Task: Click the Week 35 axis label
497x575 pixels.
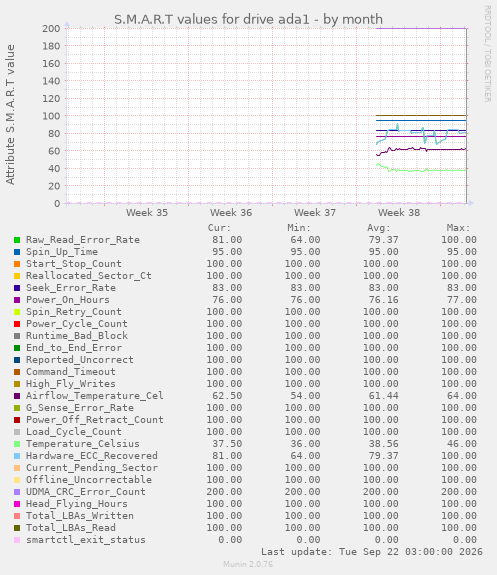Action: 147,213
